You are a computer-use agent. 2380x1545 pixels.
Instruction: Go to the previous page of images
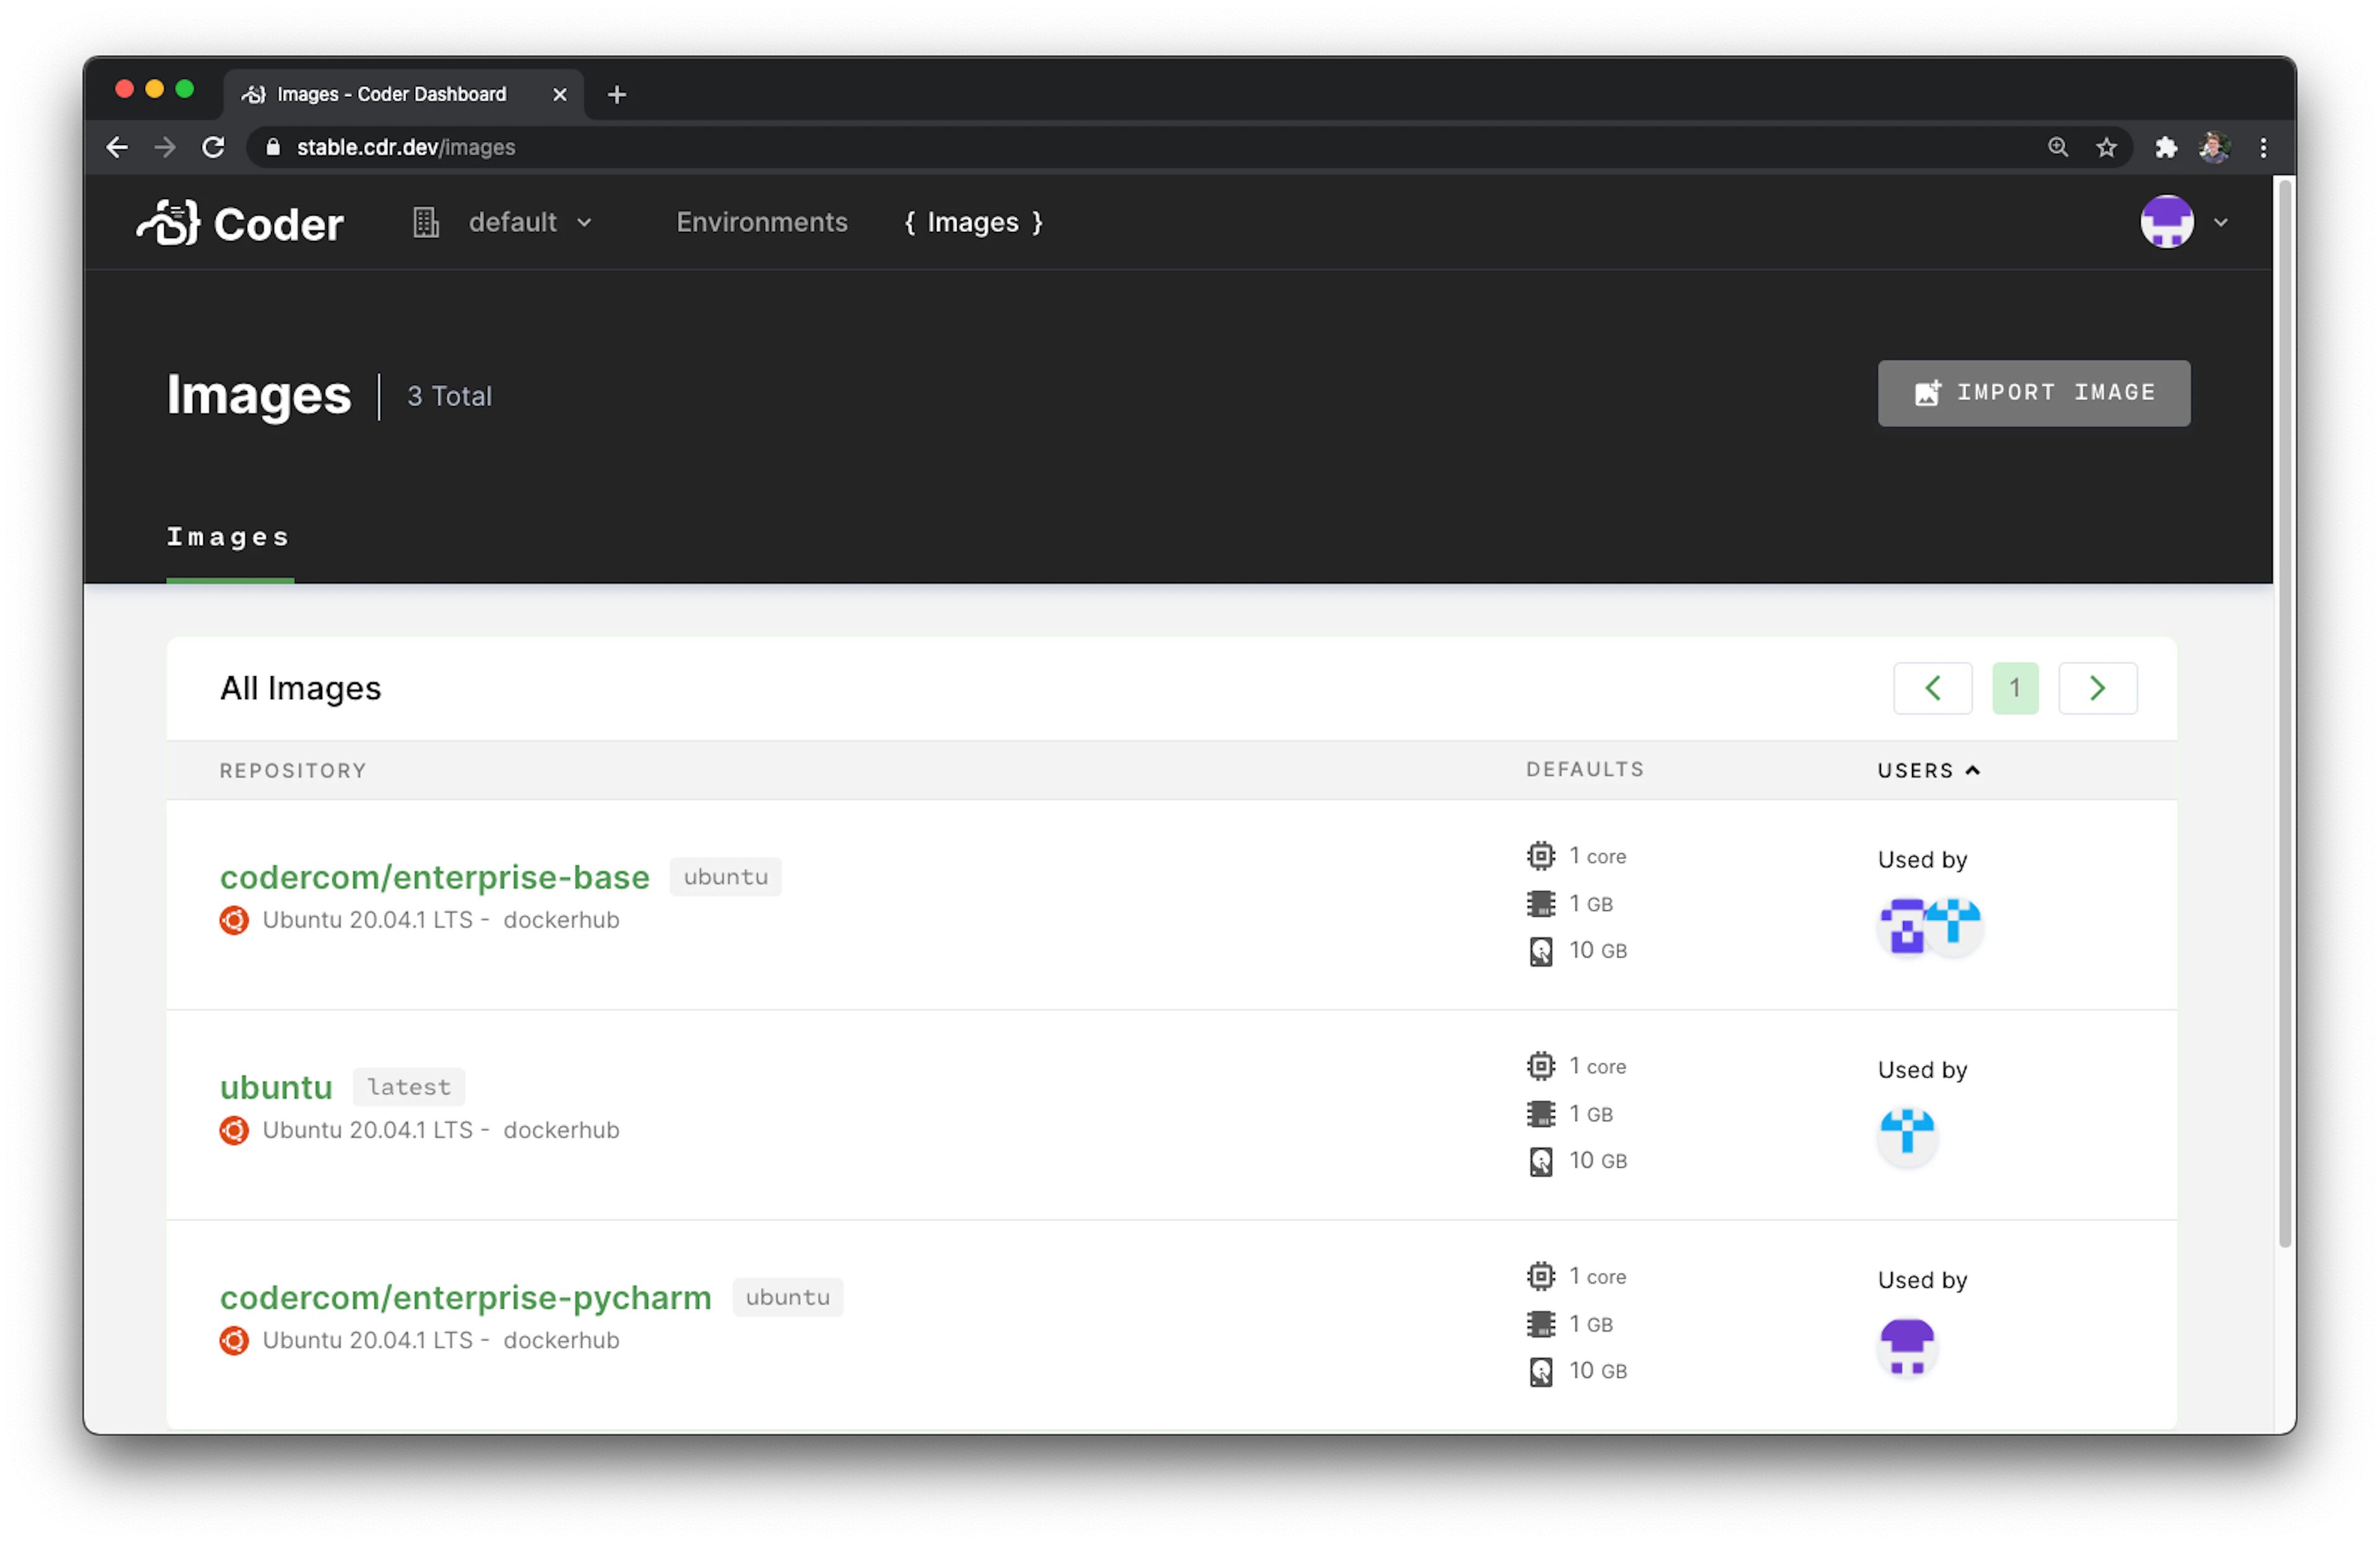tap(1932, 688)
